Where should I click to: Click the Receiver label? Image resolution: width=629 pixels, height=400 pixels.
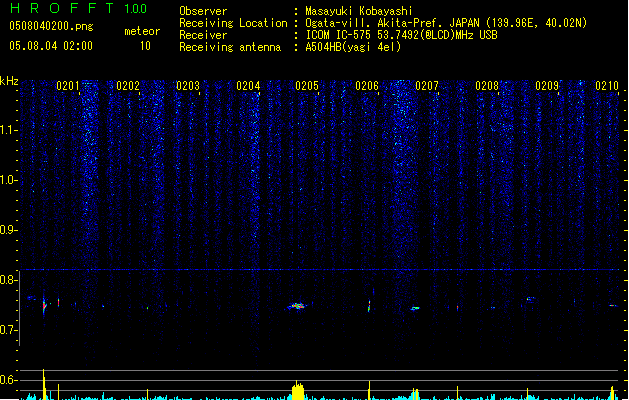click(203, 35)
